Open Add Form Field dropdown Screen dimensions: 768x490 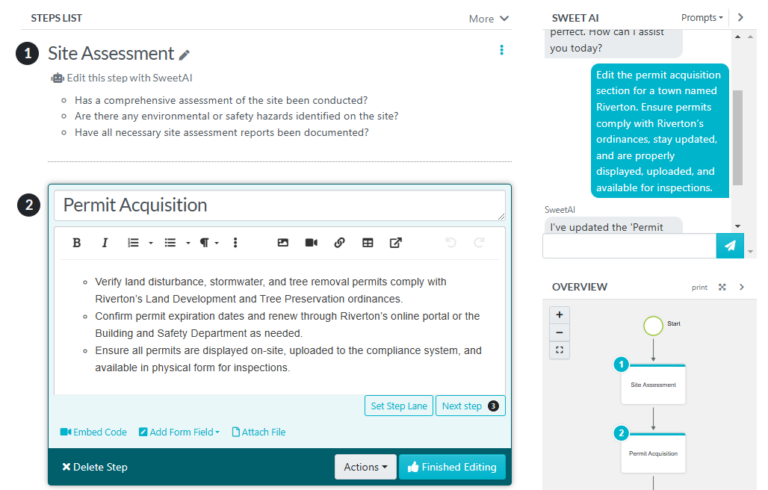(x=179, y=432)
